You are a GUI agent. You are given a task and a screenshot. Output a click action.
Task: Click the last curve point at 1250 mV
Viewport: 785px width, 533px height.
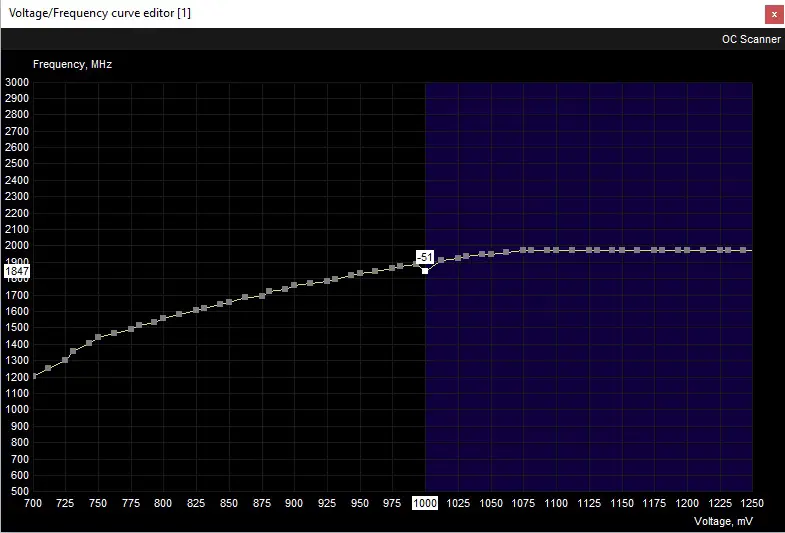[743, 250]
